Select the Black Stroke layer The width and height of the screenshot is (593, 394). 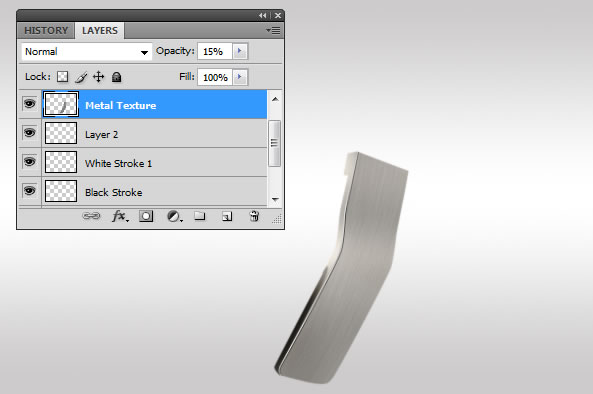pyautogui.click(x=154, y=192)
